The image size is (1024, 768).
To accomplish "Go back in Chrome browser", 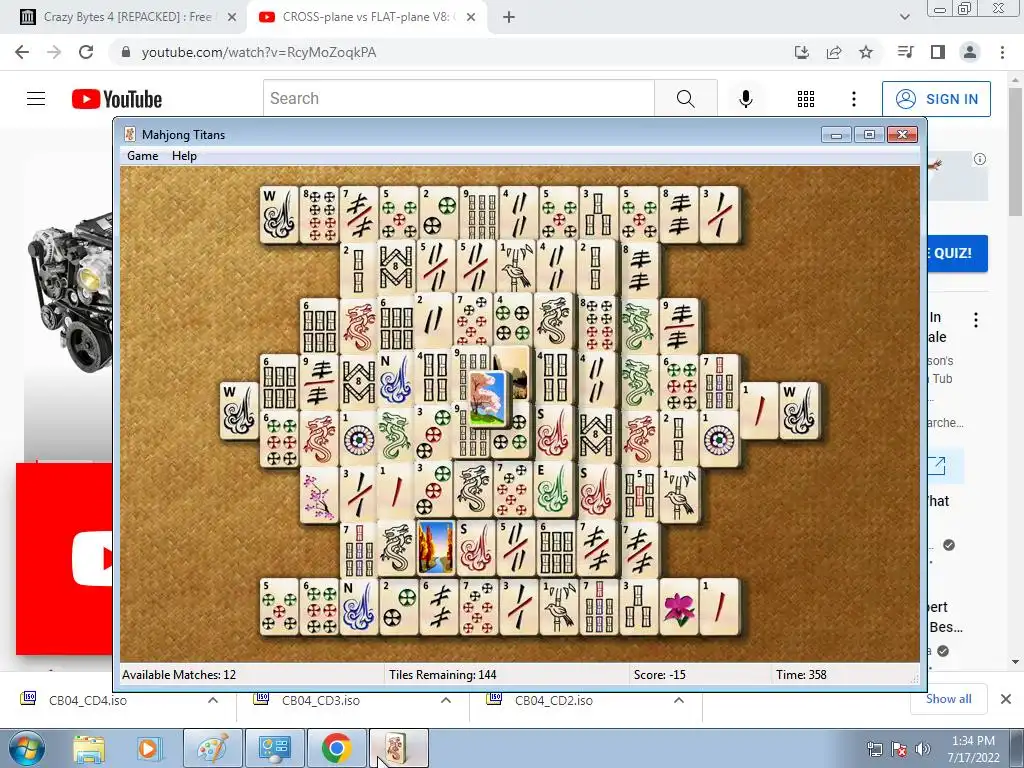I will coord(22,52).
